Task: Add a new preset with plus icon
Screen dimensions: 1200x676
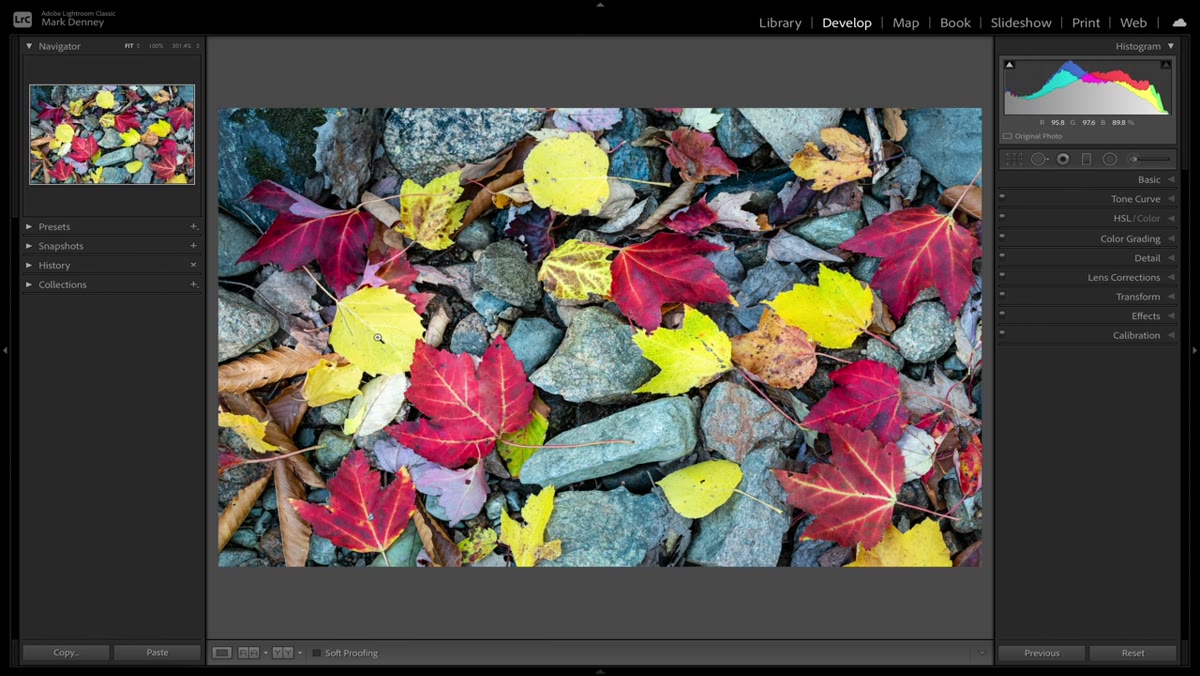Action: click(x=194, y=226)
